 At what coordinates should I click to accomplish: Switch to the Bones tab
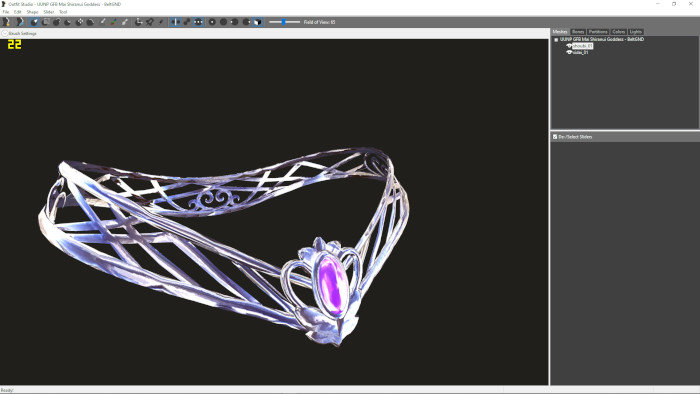point(578,32)
